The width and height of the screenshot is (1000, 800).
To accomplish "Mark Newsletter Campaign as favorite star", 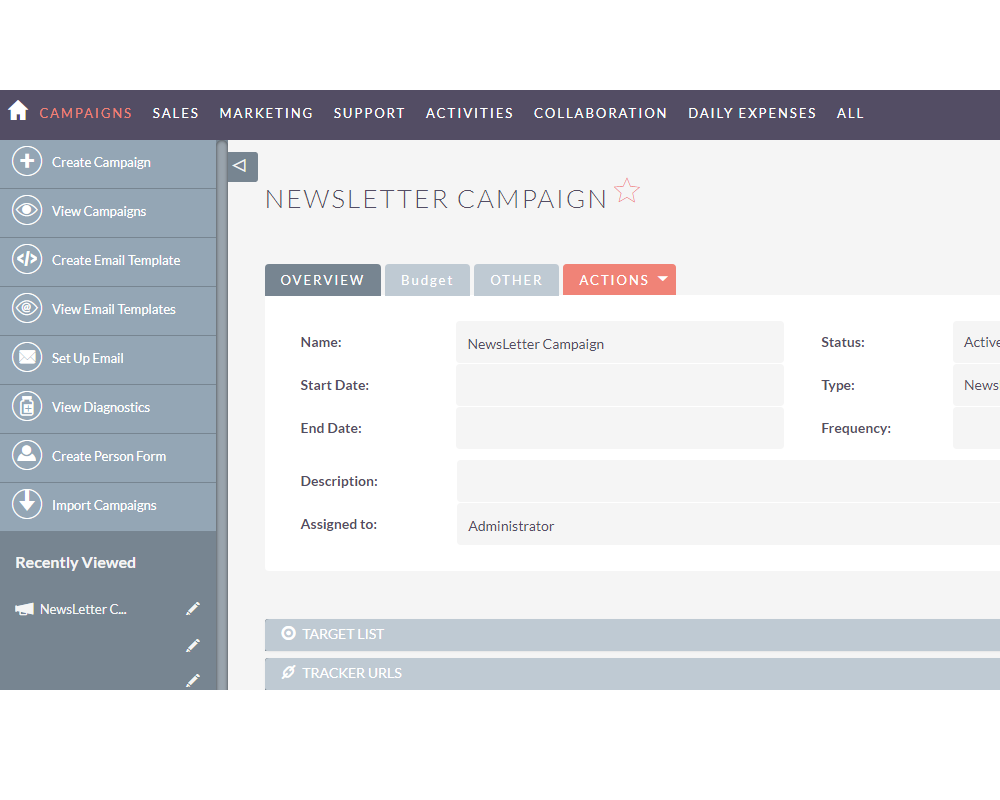I will [x=627, y=191].
